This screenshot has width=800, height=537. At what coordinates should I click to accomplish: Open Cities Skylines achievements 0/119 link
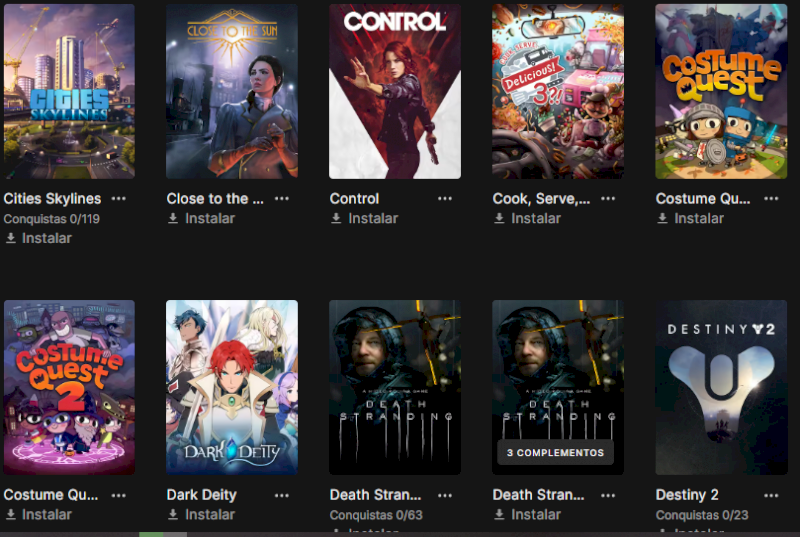pos(52,219)
